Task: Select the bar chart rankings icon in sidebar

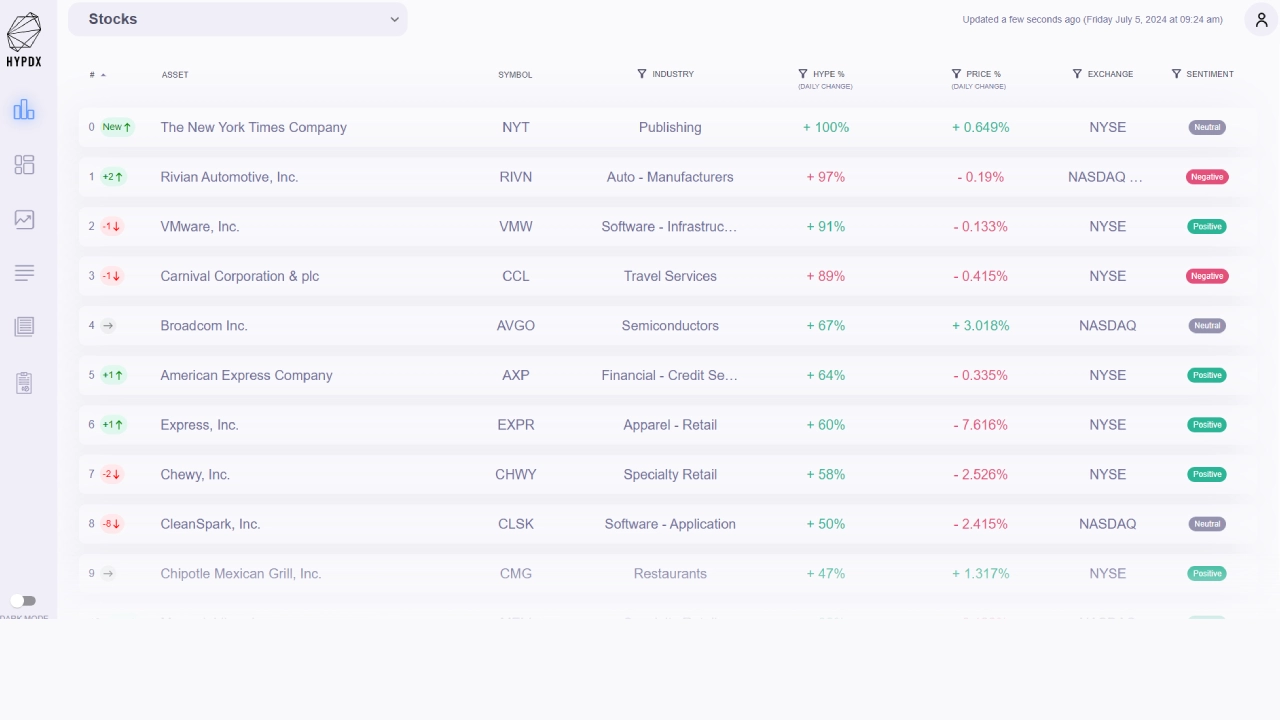Action: 24,110
